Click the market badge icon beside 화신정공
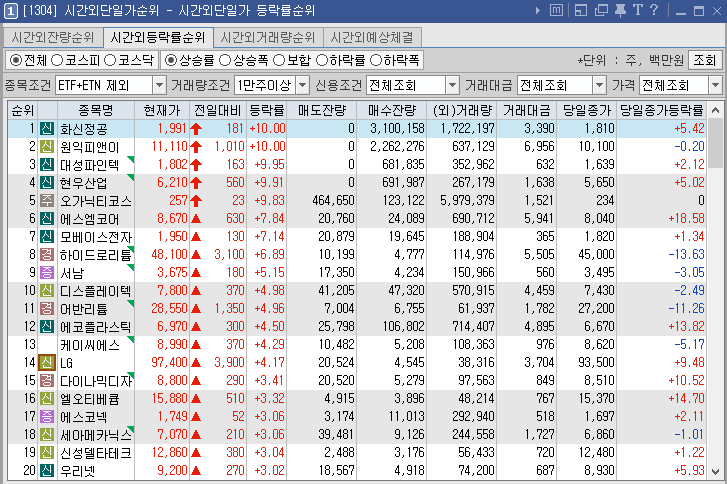 (x=47, y=128)
